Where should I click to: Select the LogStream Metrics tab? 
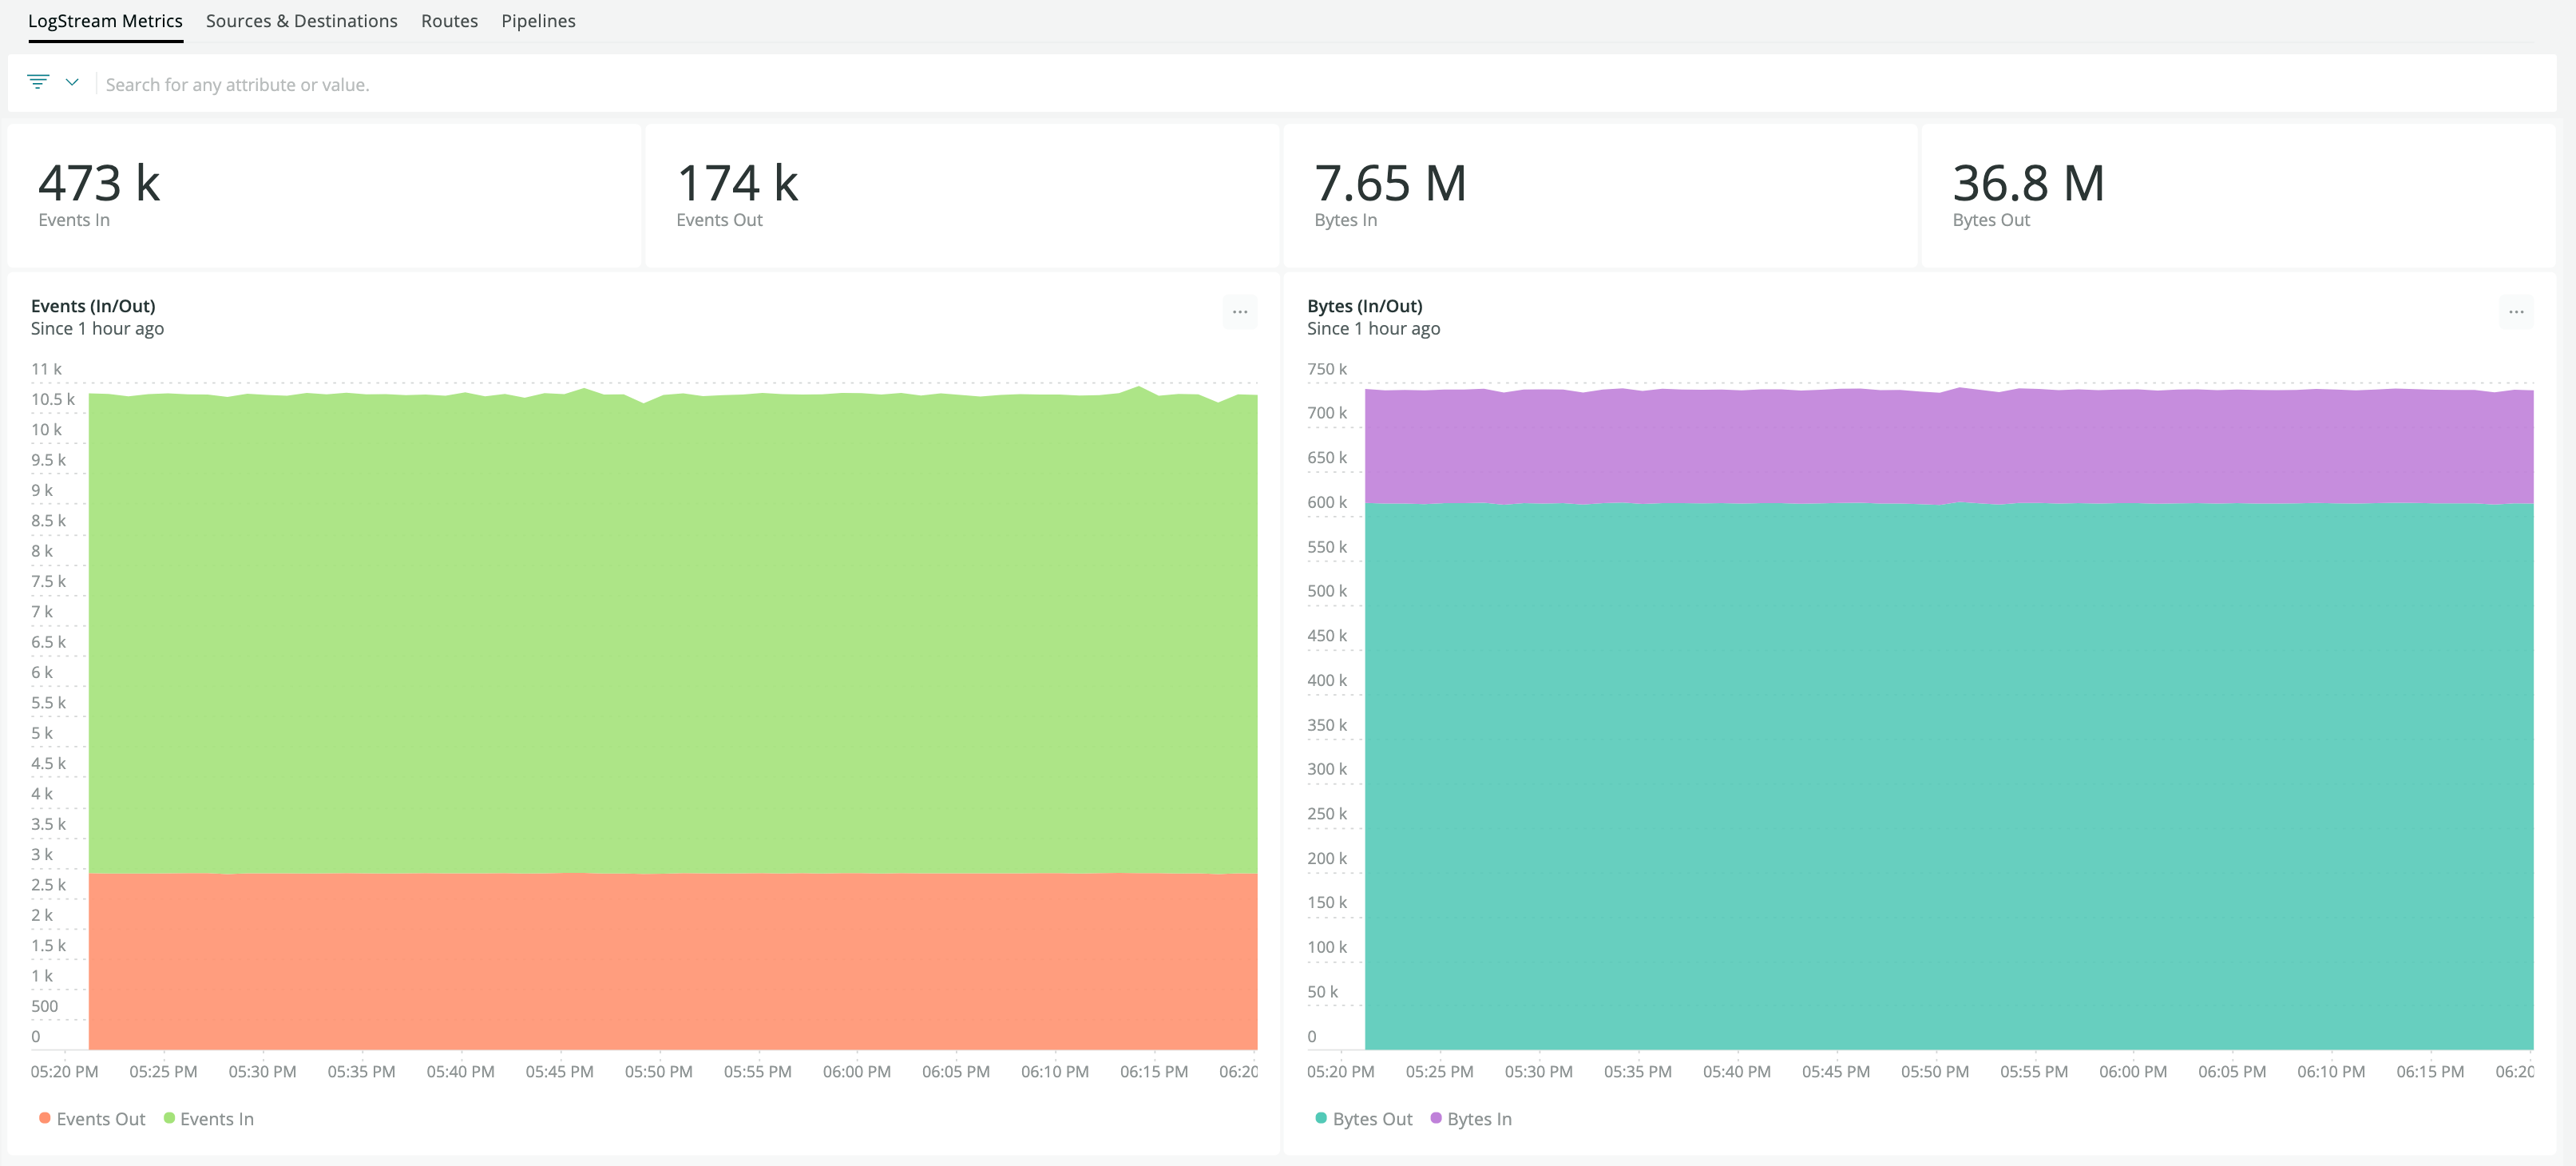click(105, 21)
